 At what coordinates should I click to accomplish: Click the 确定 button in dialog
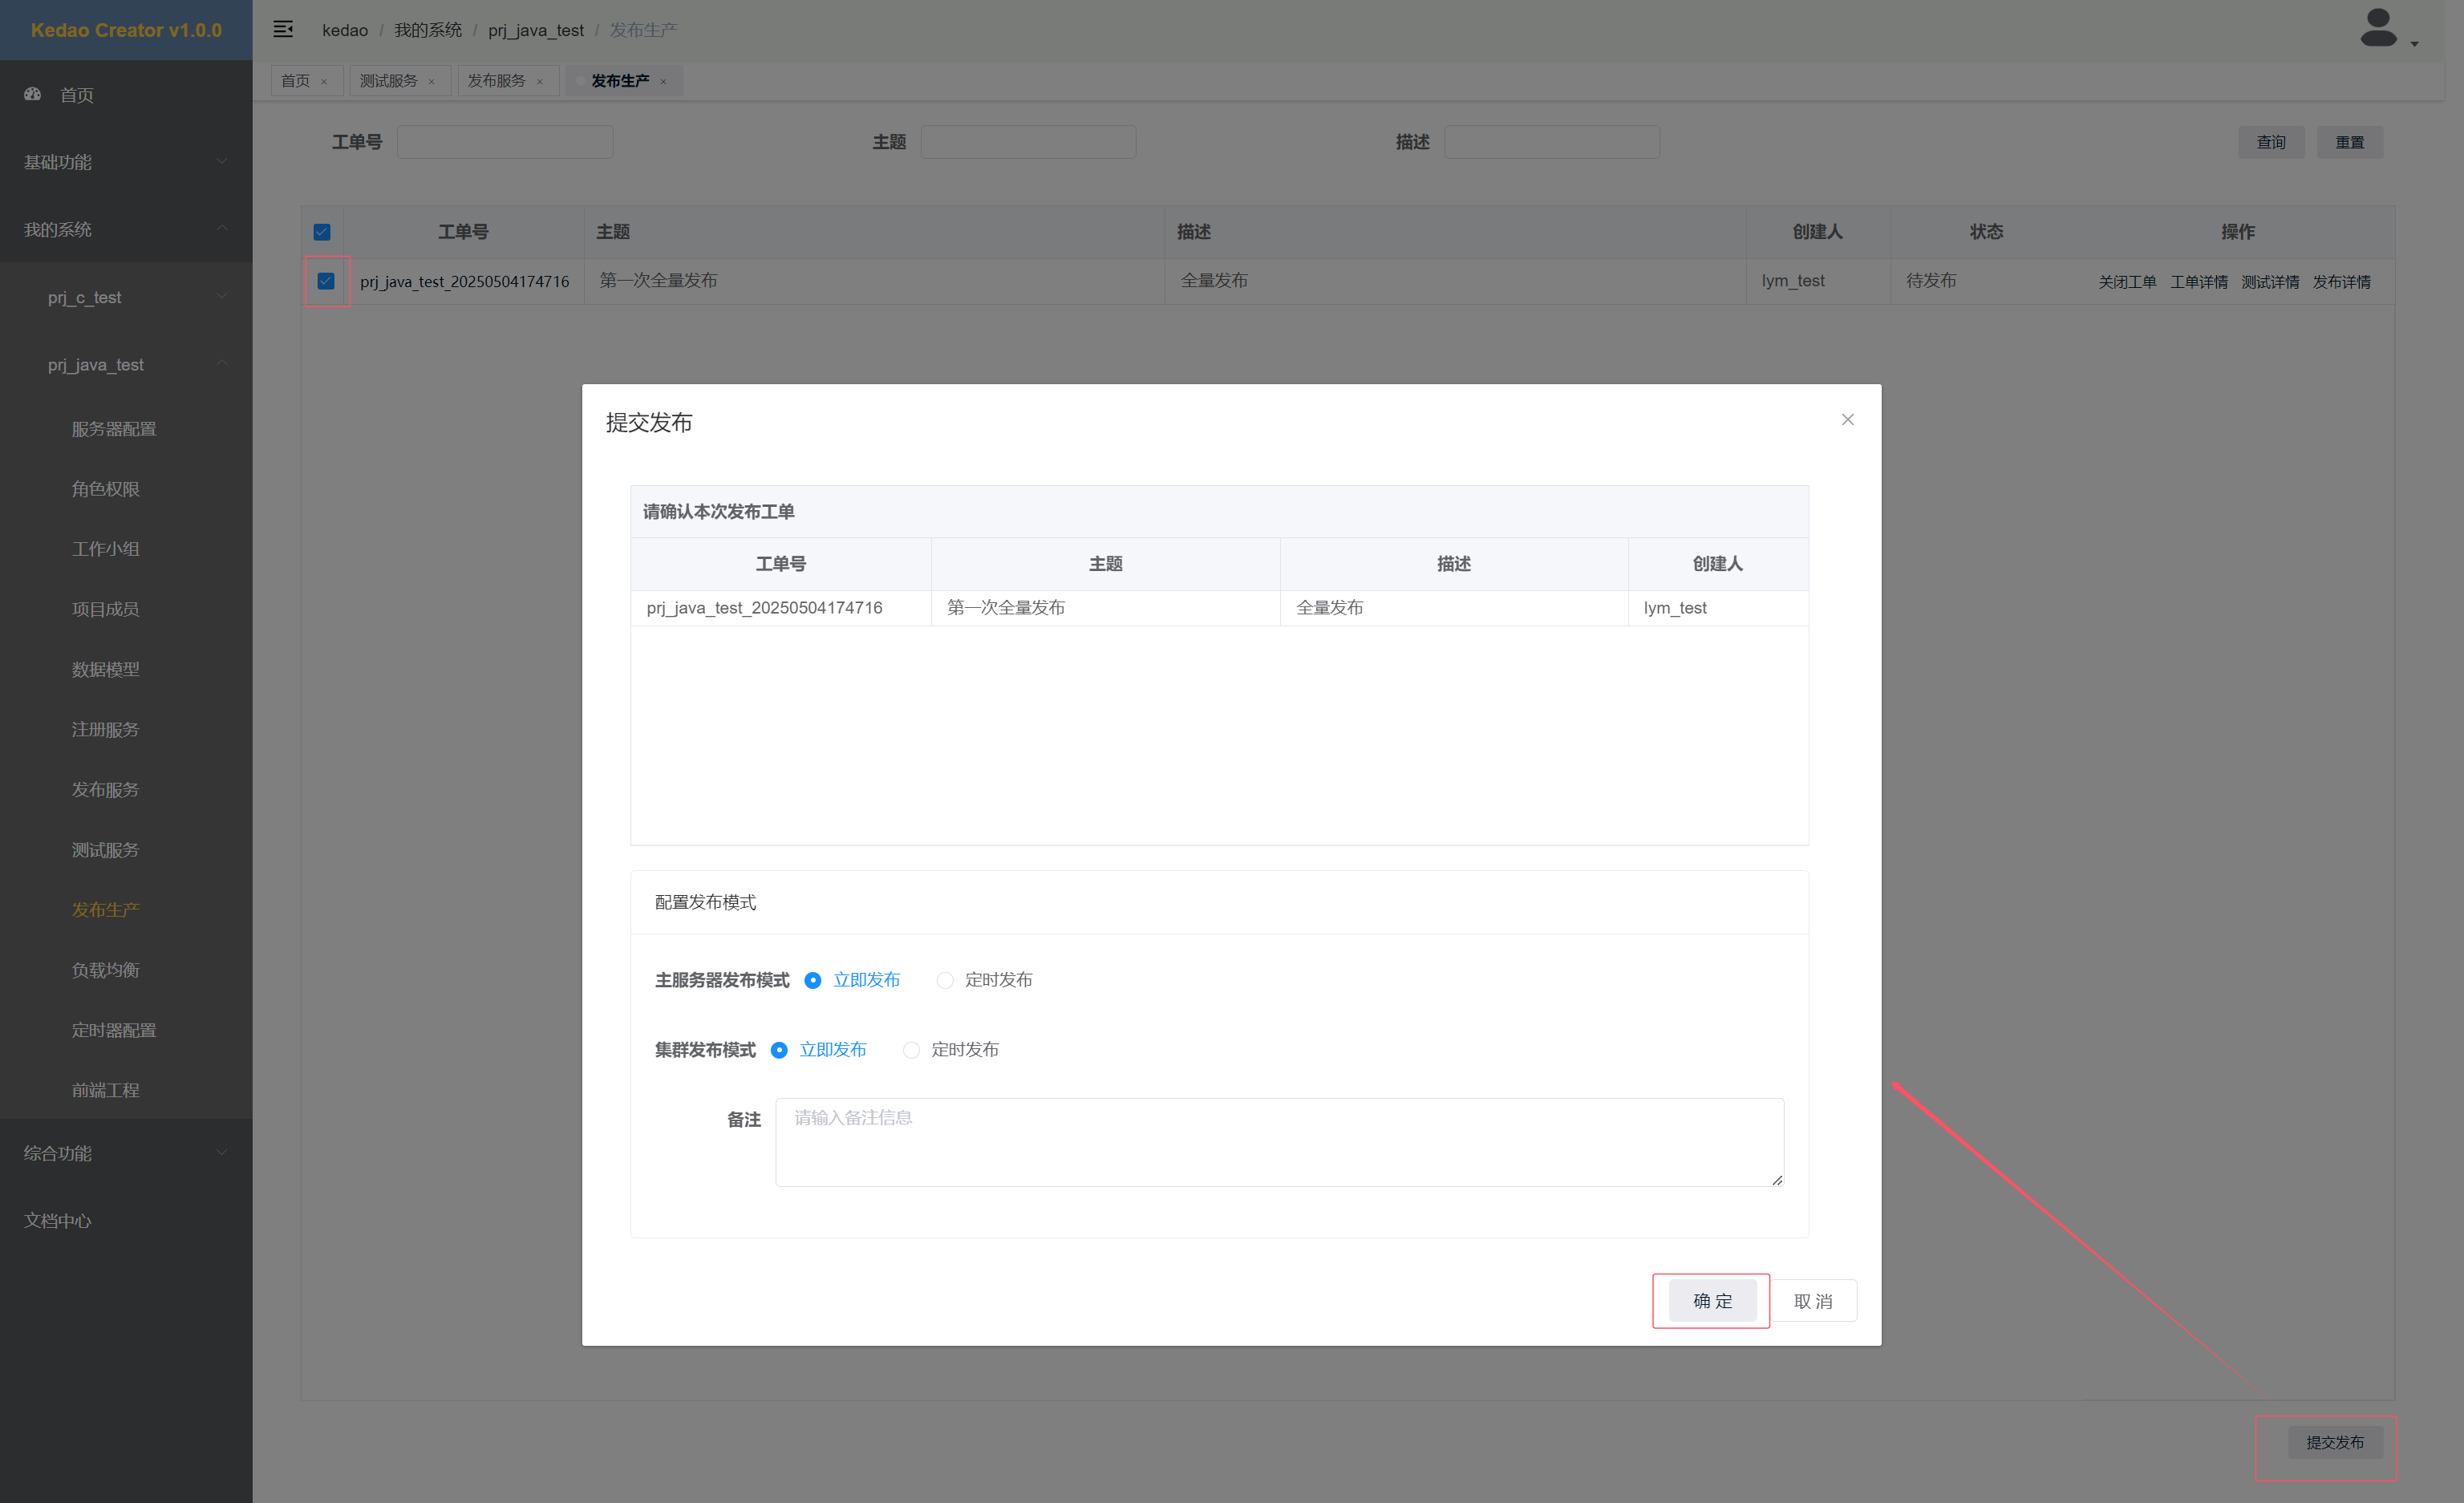pyautogui.click(x=1712, y=1300)
